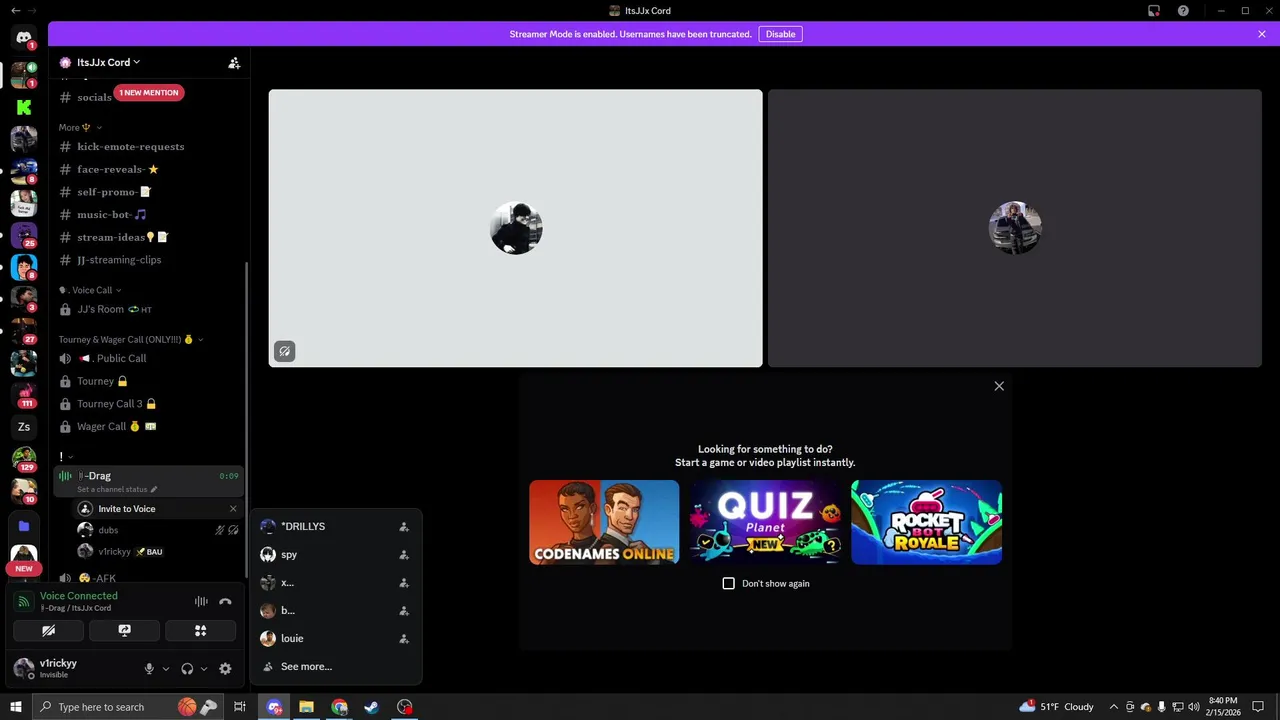Join the Public Call voice channel
This screenshot has height=720, width=1280.
(148, 358)
